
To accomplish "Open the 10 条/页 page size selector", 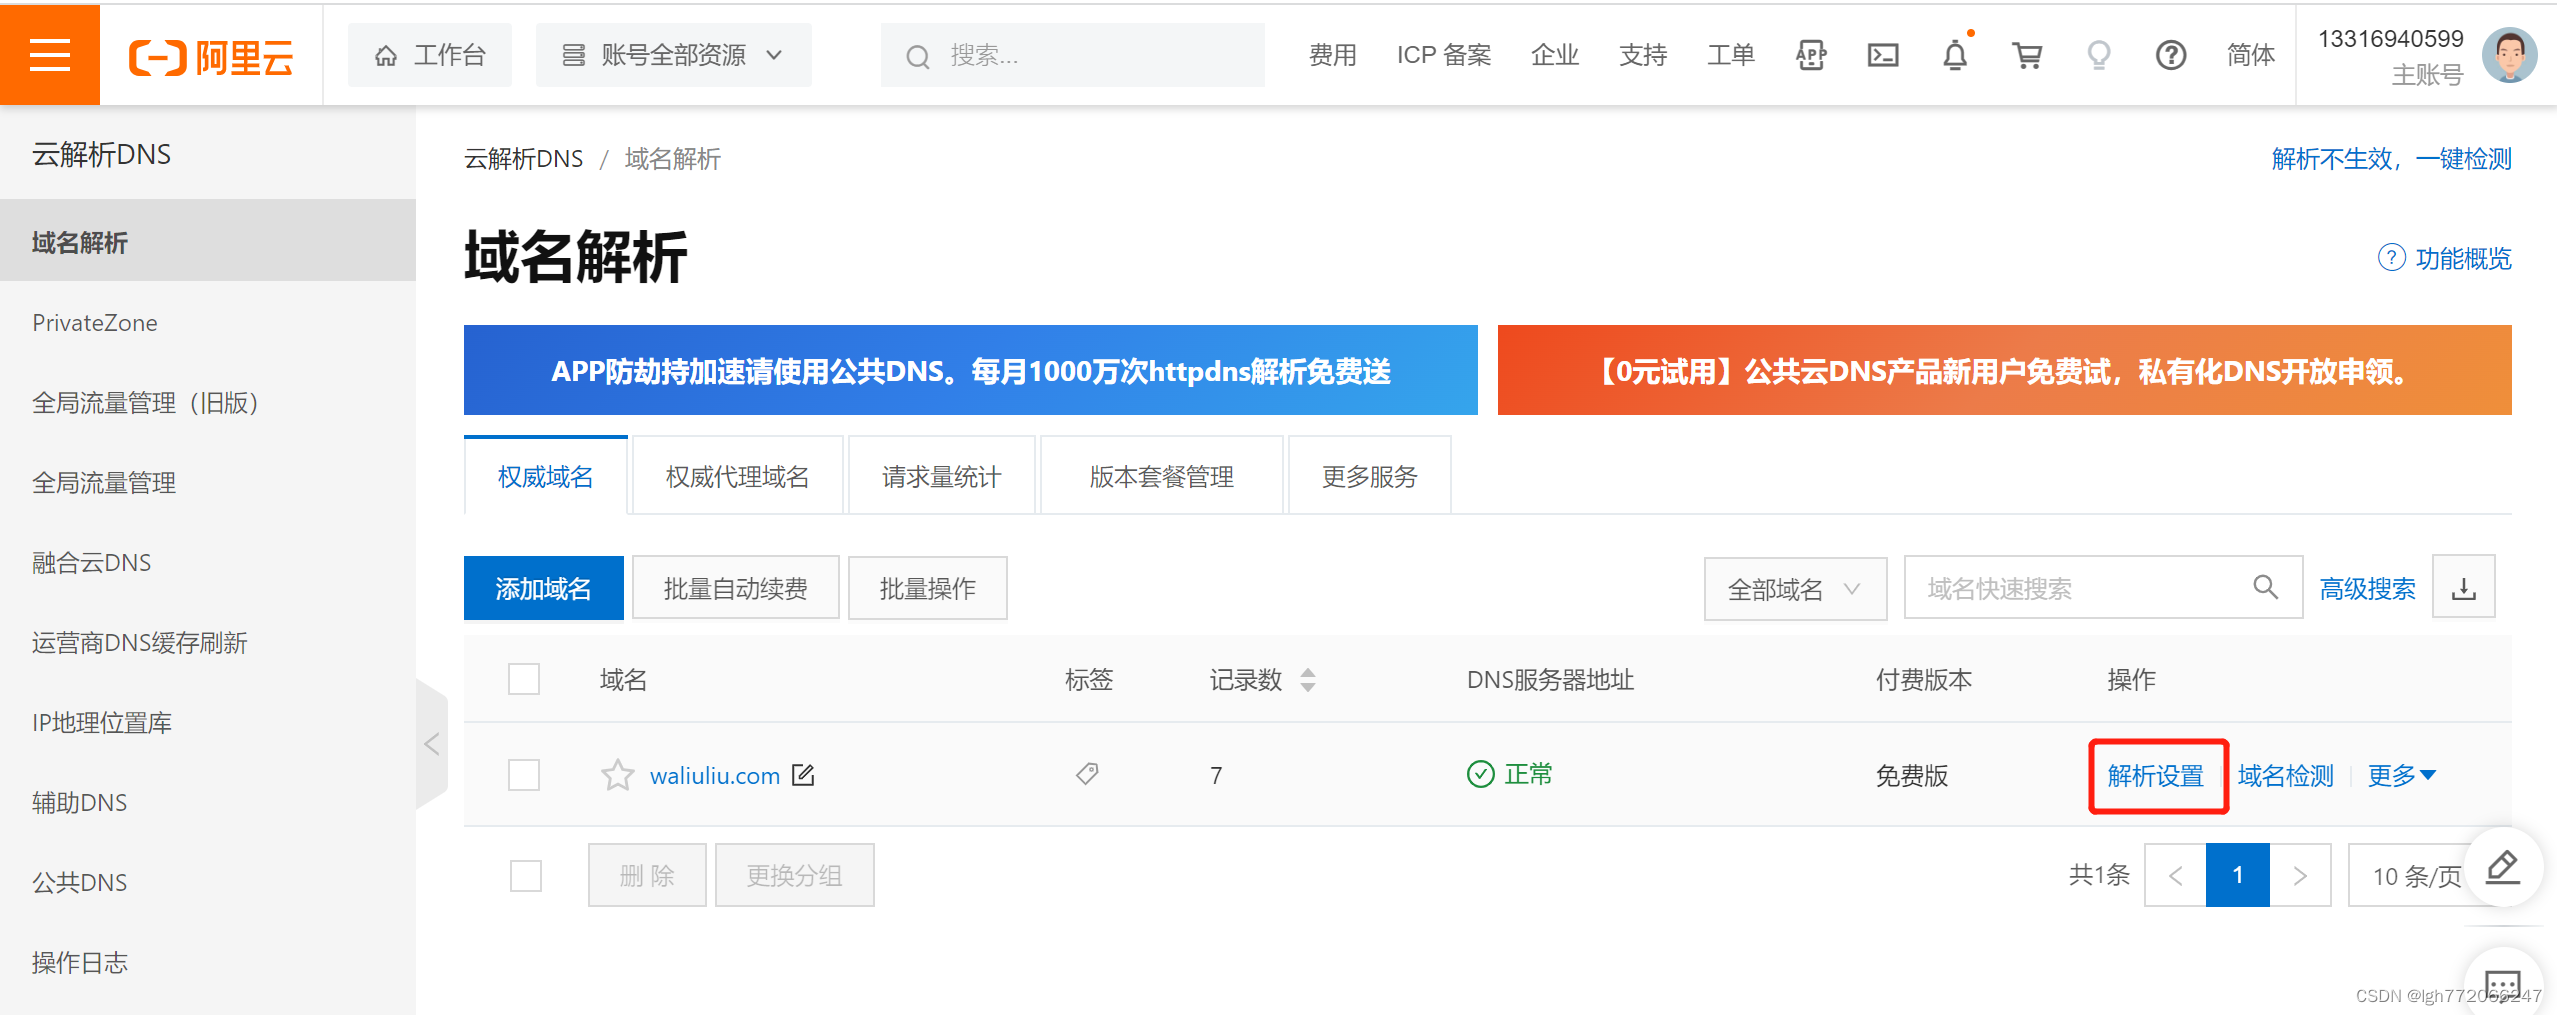I will pyautogui.click(x=2416, y=876).
